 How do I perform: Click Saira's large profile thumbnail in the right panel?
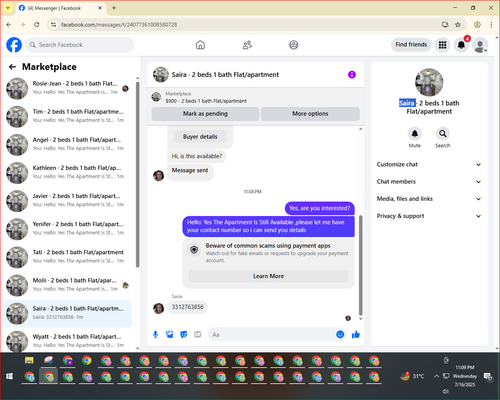(x=429, y=82)
